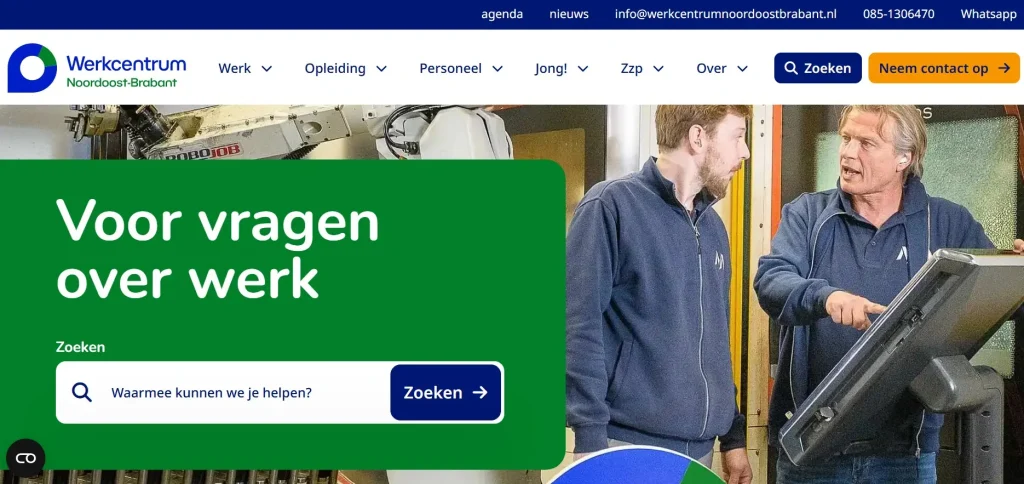The height and width of the screenshot is (484, 1024).
Task: Click the Werkcentrum Noordoost-Brabant logo
Action: (97, 68)
